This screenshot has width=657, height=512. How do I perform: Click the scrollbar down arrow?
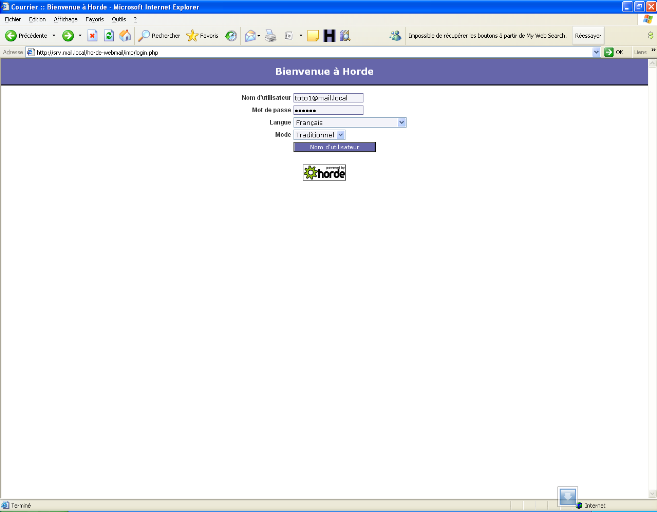[x=652, y=493]
